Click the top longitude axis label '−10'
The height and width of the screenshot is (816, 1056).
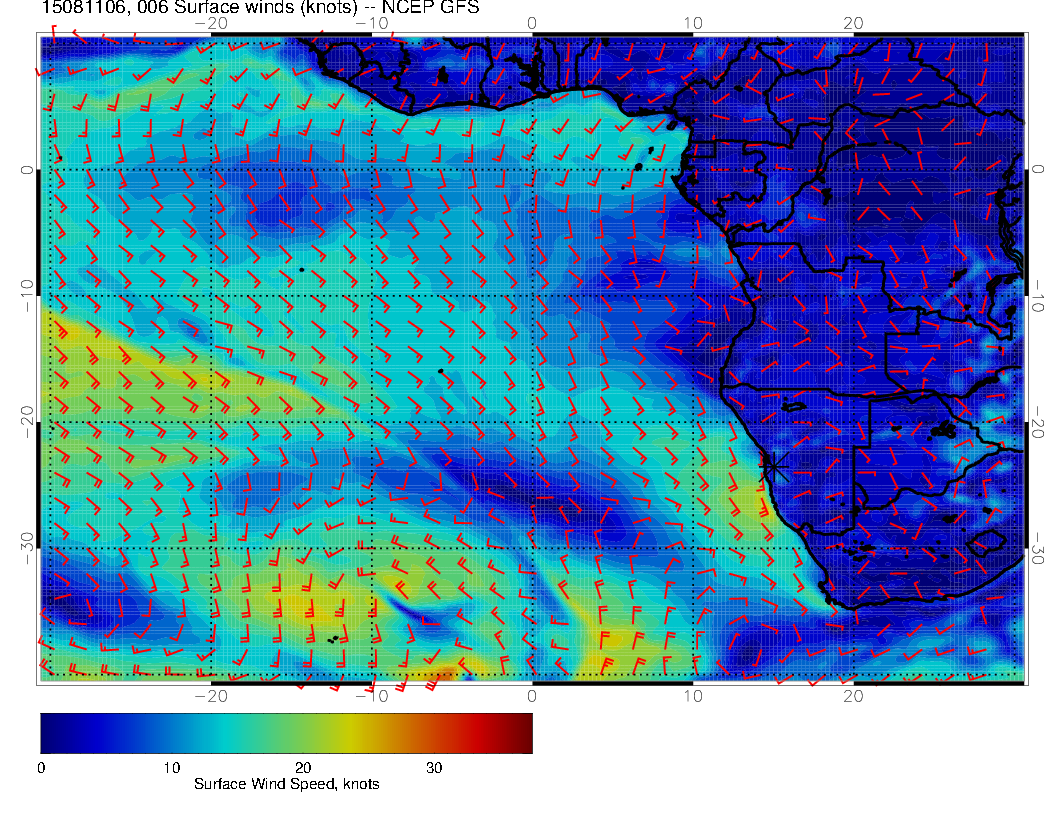click(x=372, y=24)
